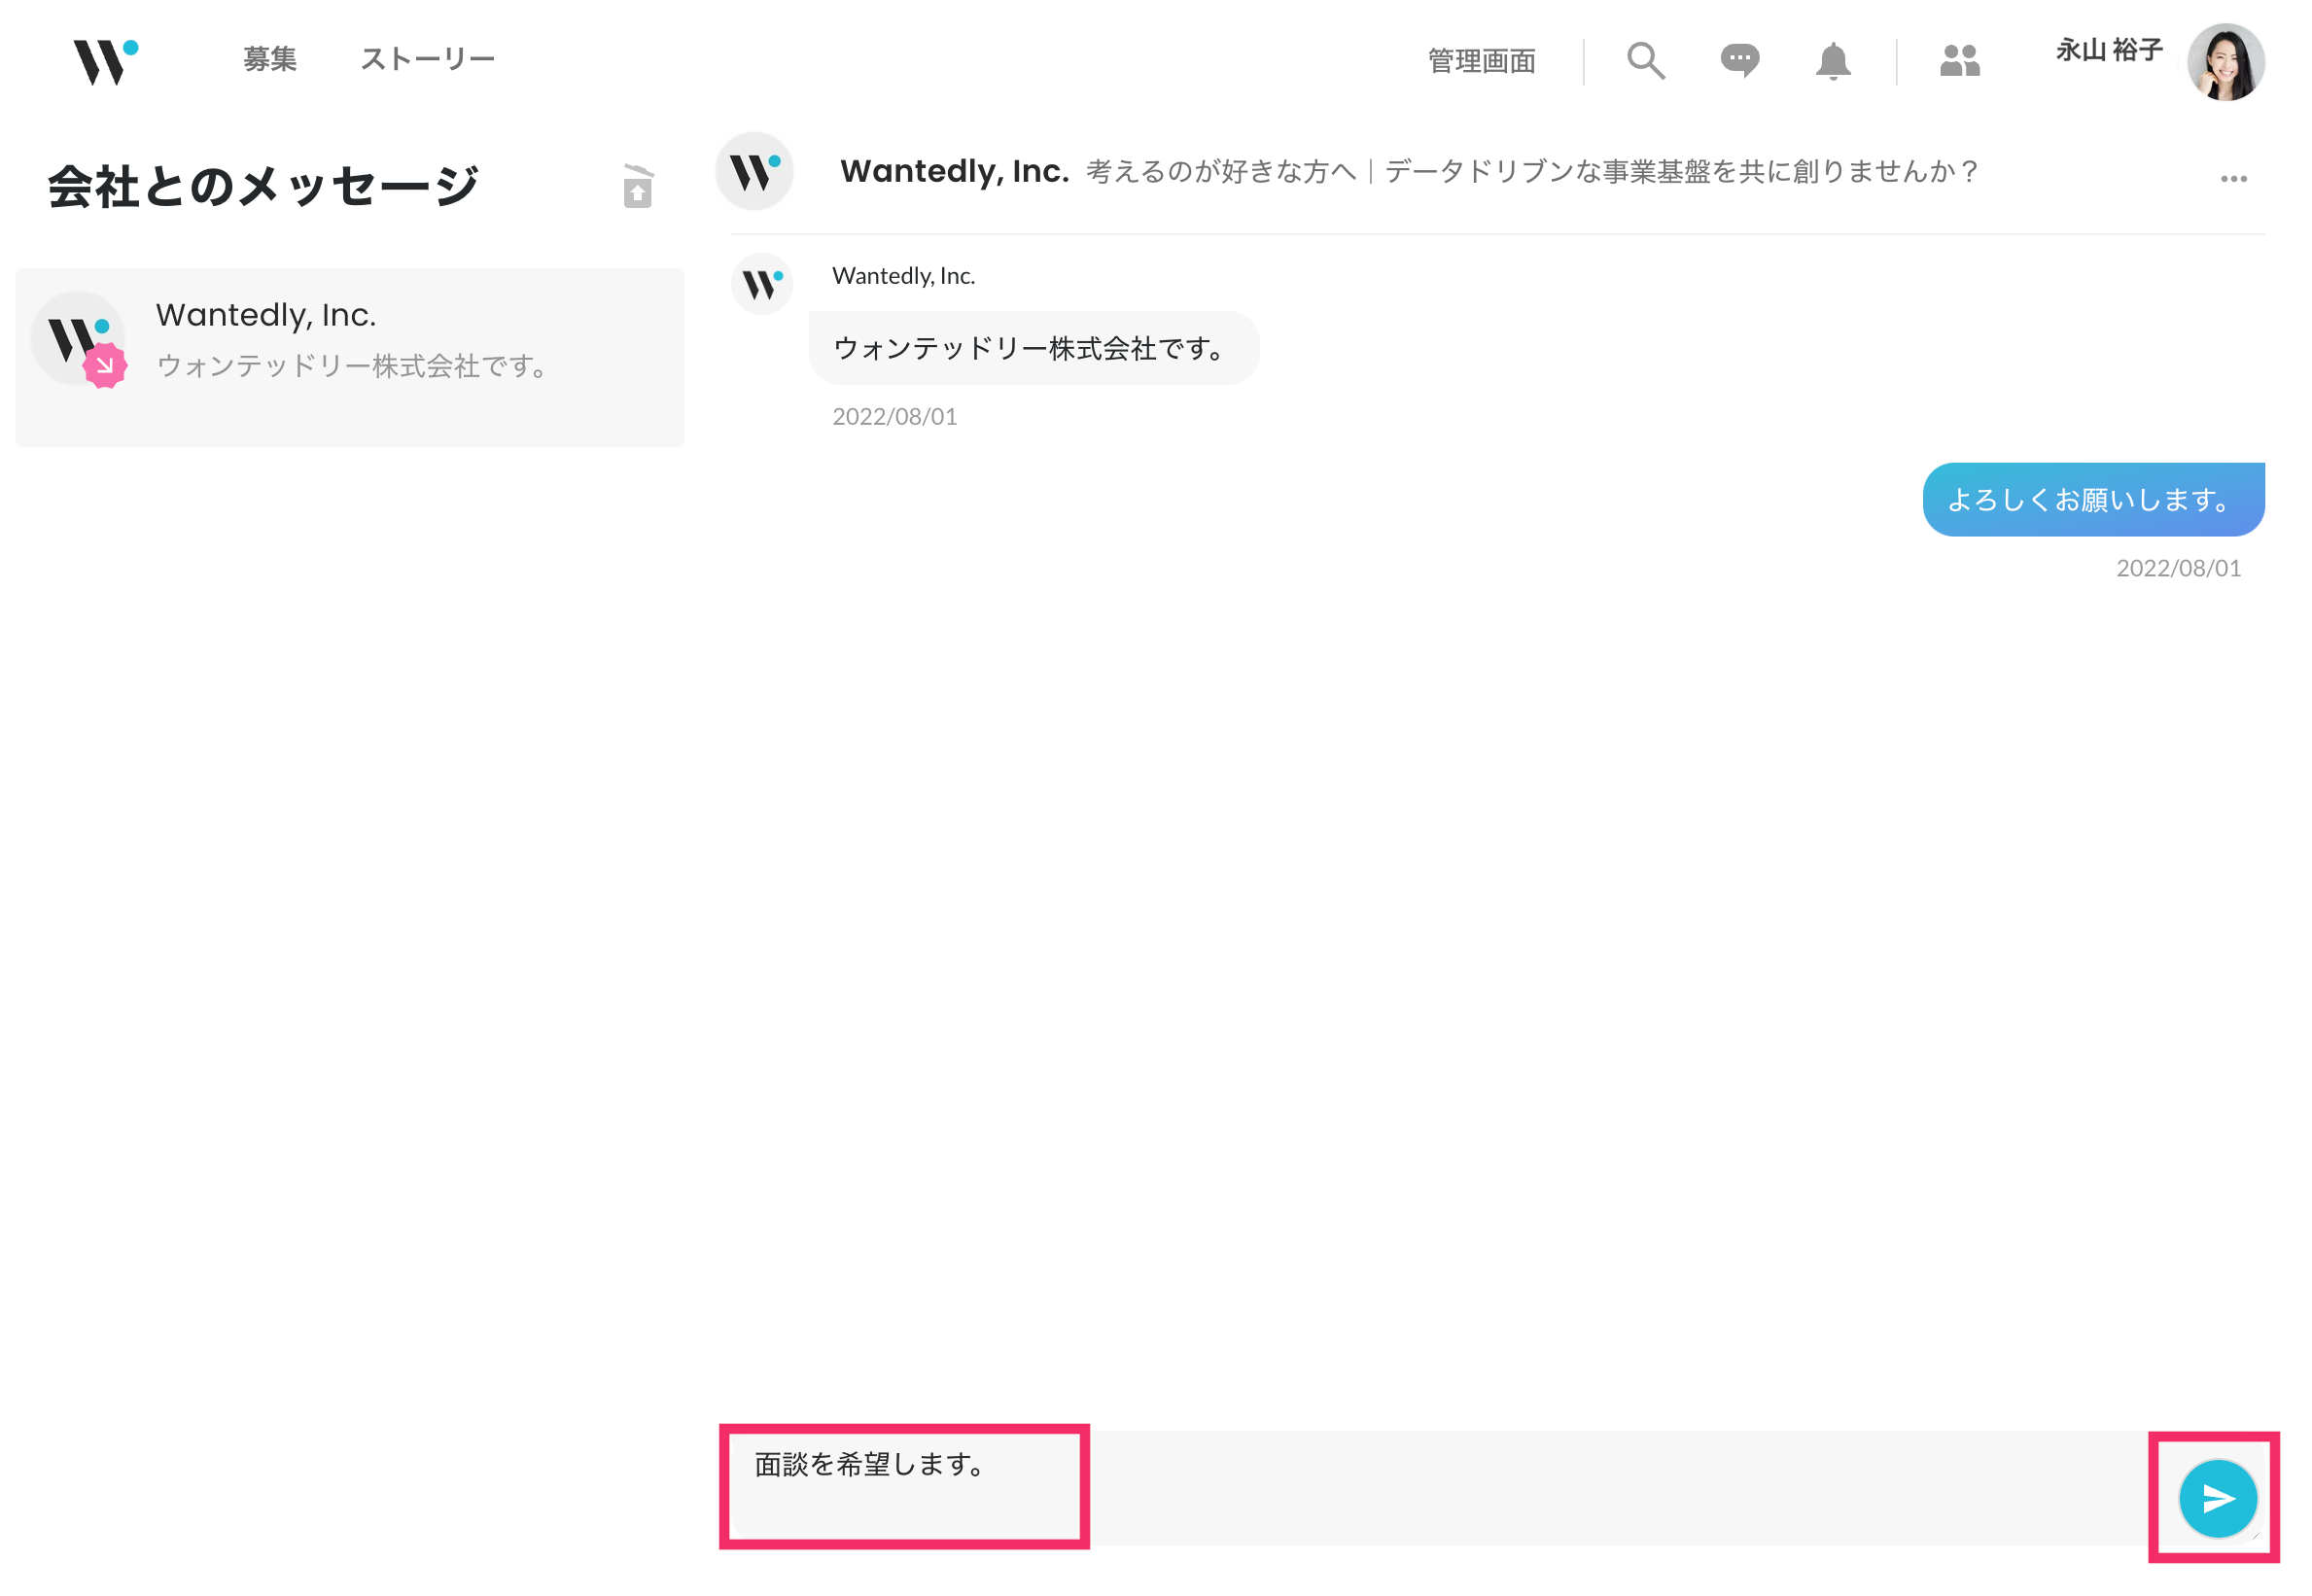Viewport: 2312px width, 1596px height.
Task: Open the three-dot more options menu
Action: 2233,179
